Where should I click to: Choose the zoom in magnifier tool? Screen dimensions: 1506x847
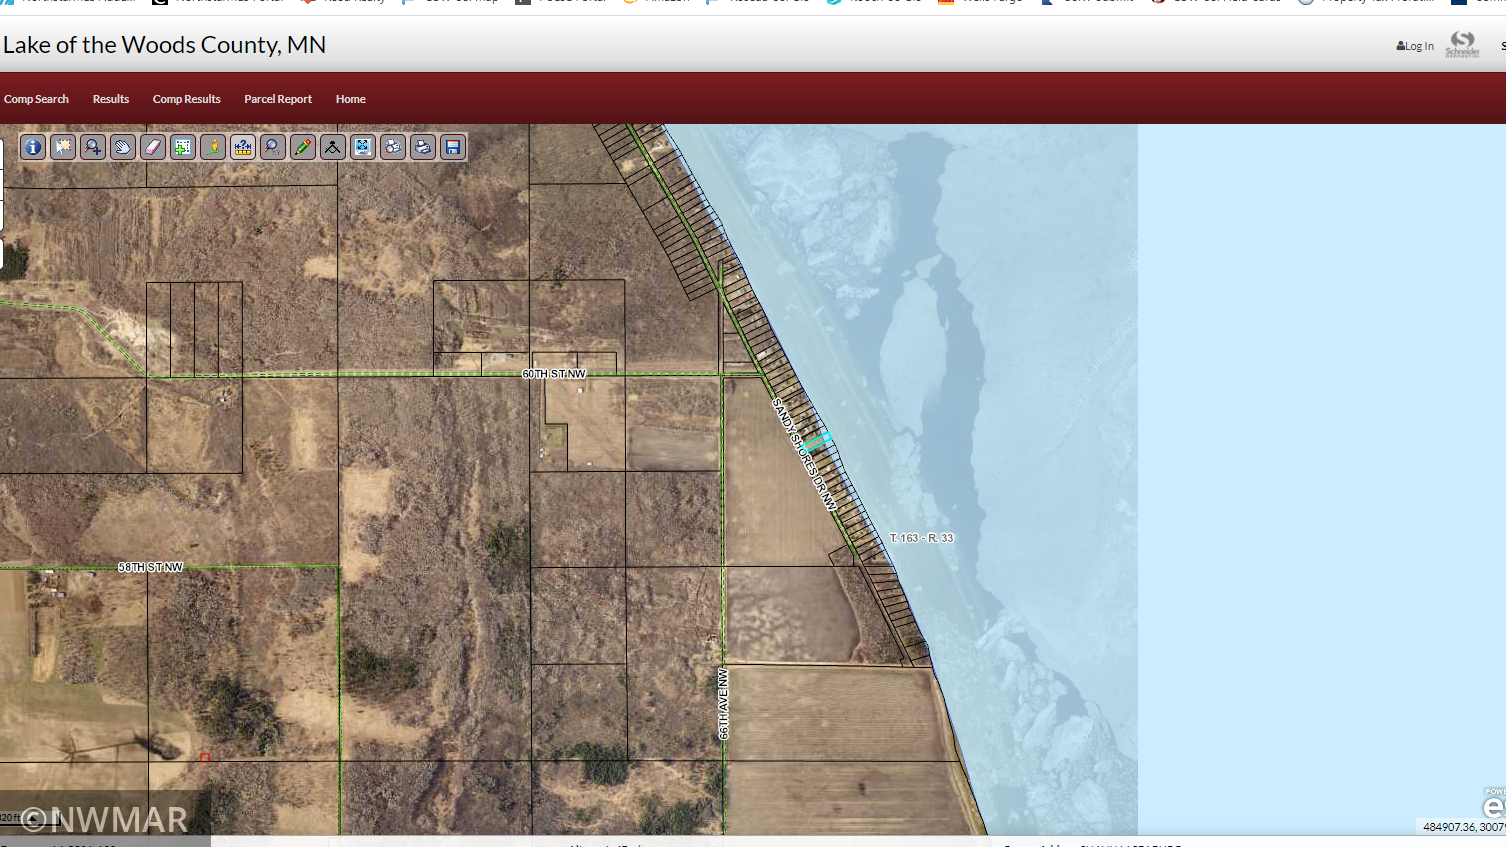click(93, 148)
